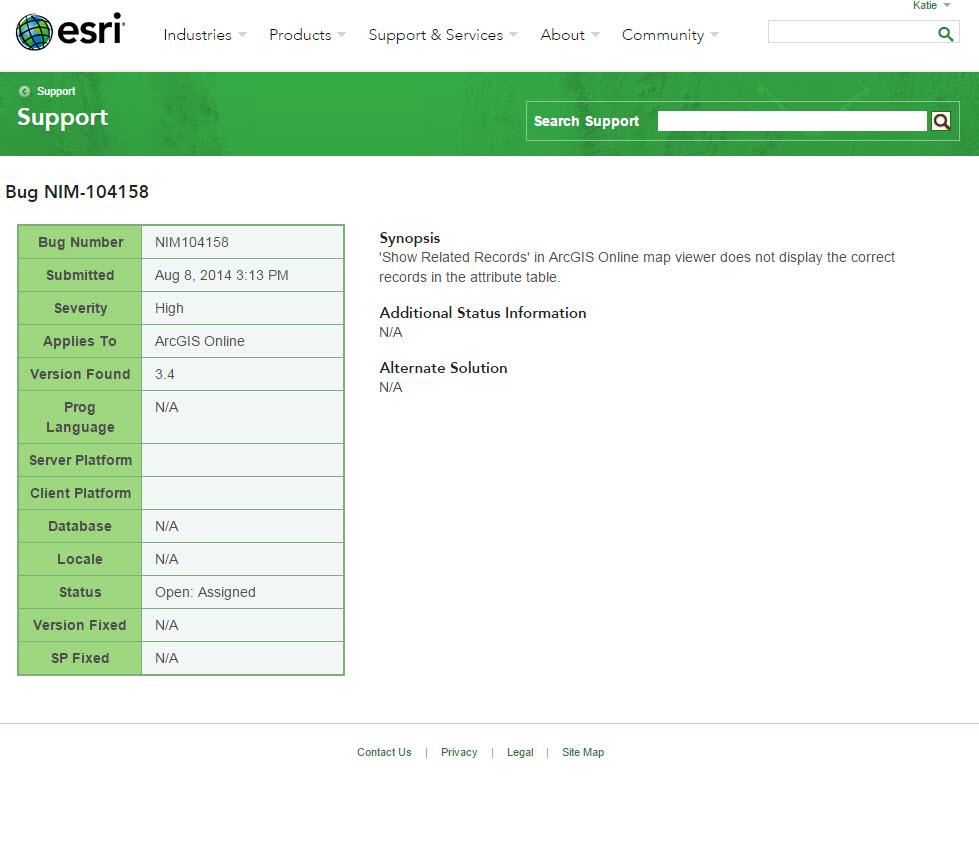979x859 pixels.
Task: Click the large Support banner heading
Action: [62, 117]
